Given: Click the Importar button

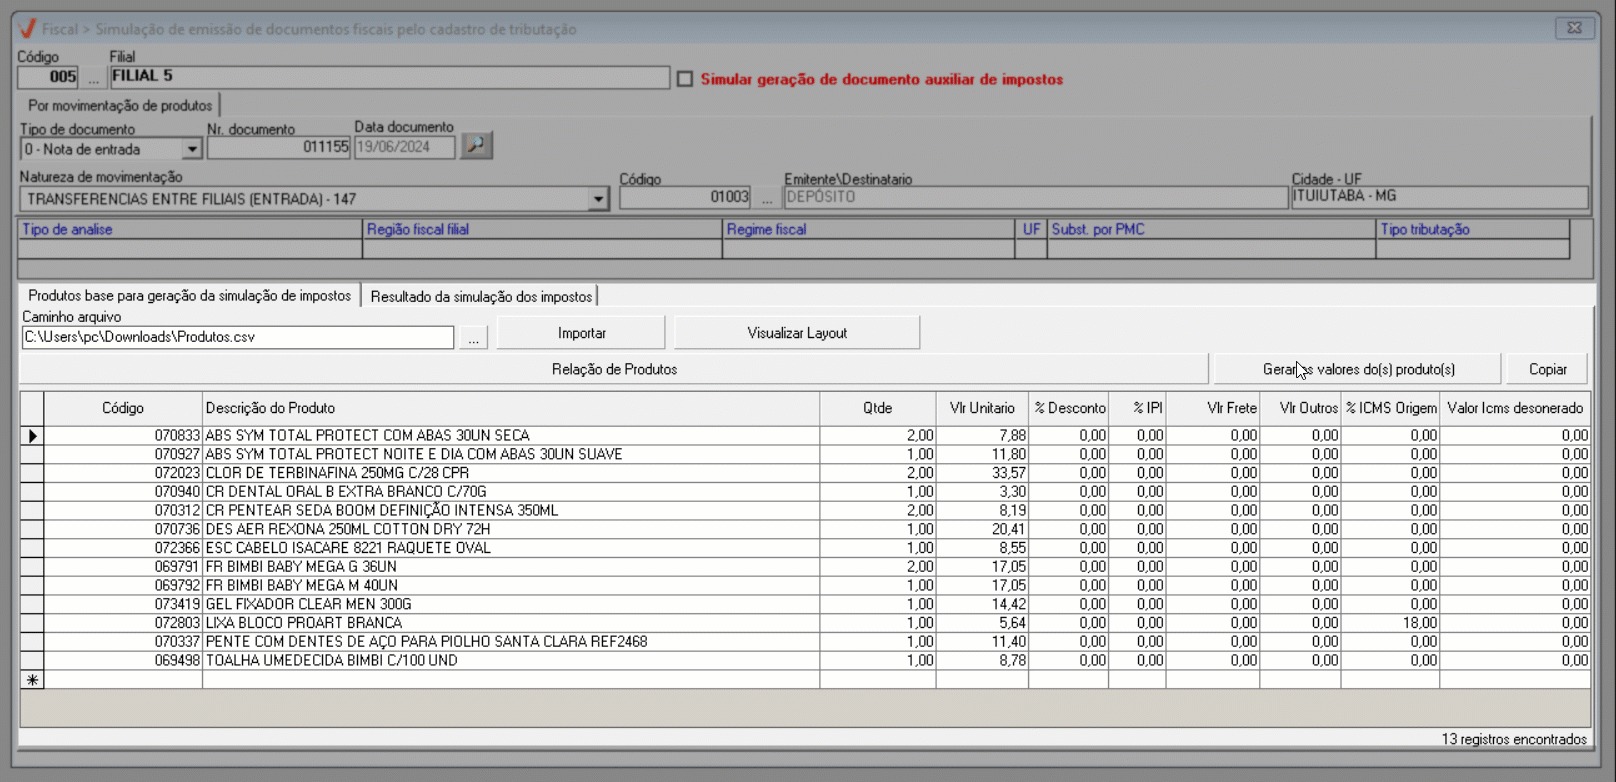Looking at the screenshot, I should tap(581, 333).
